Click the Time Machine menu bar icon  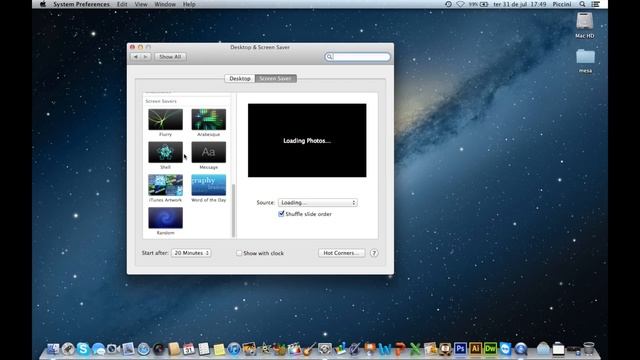[448, 4]
